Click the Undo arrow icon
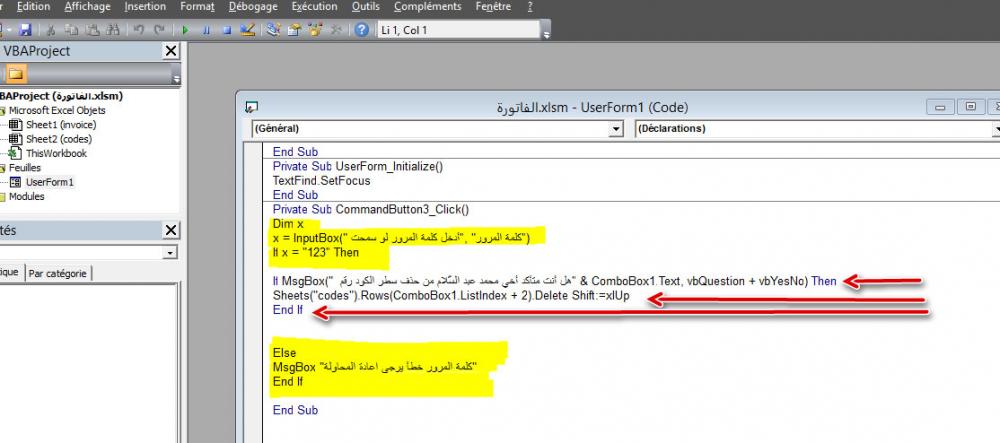The height and width of the screenshot is (443, 1000). point(139,30)
